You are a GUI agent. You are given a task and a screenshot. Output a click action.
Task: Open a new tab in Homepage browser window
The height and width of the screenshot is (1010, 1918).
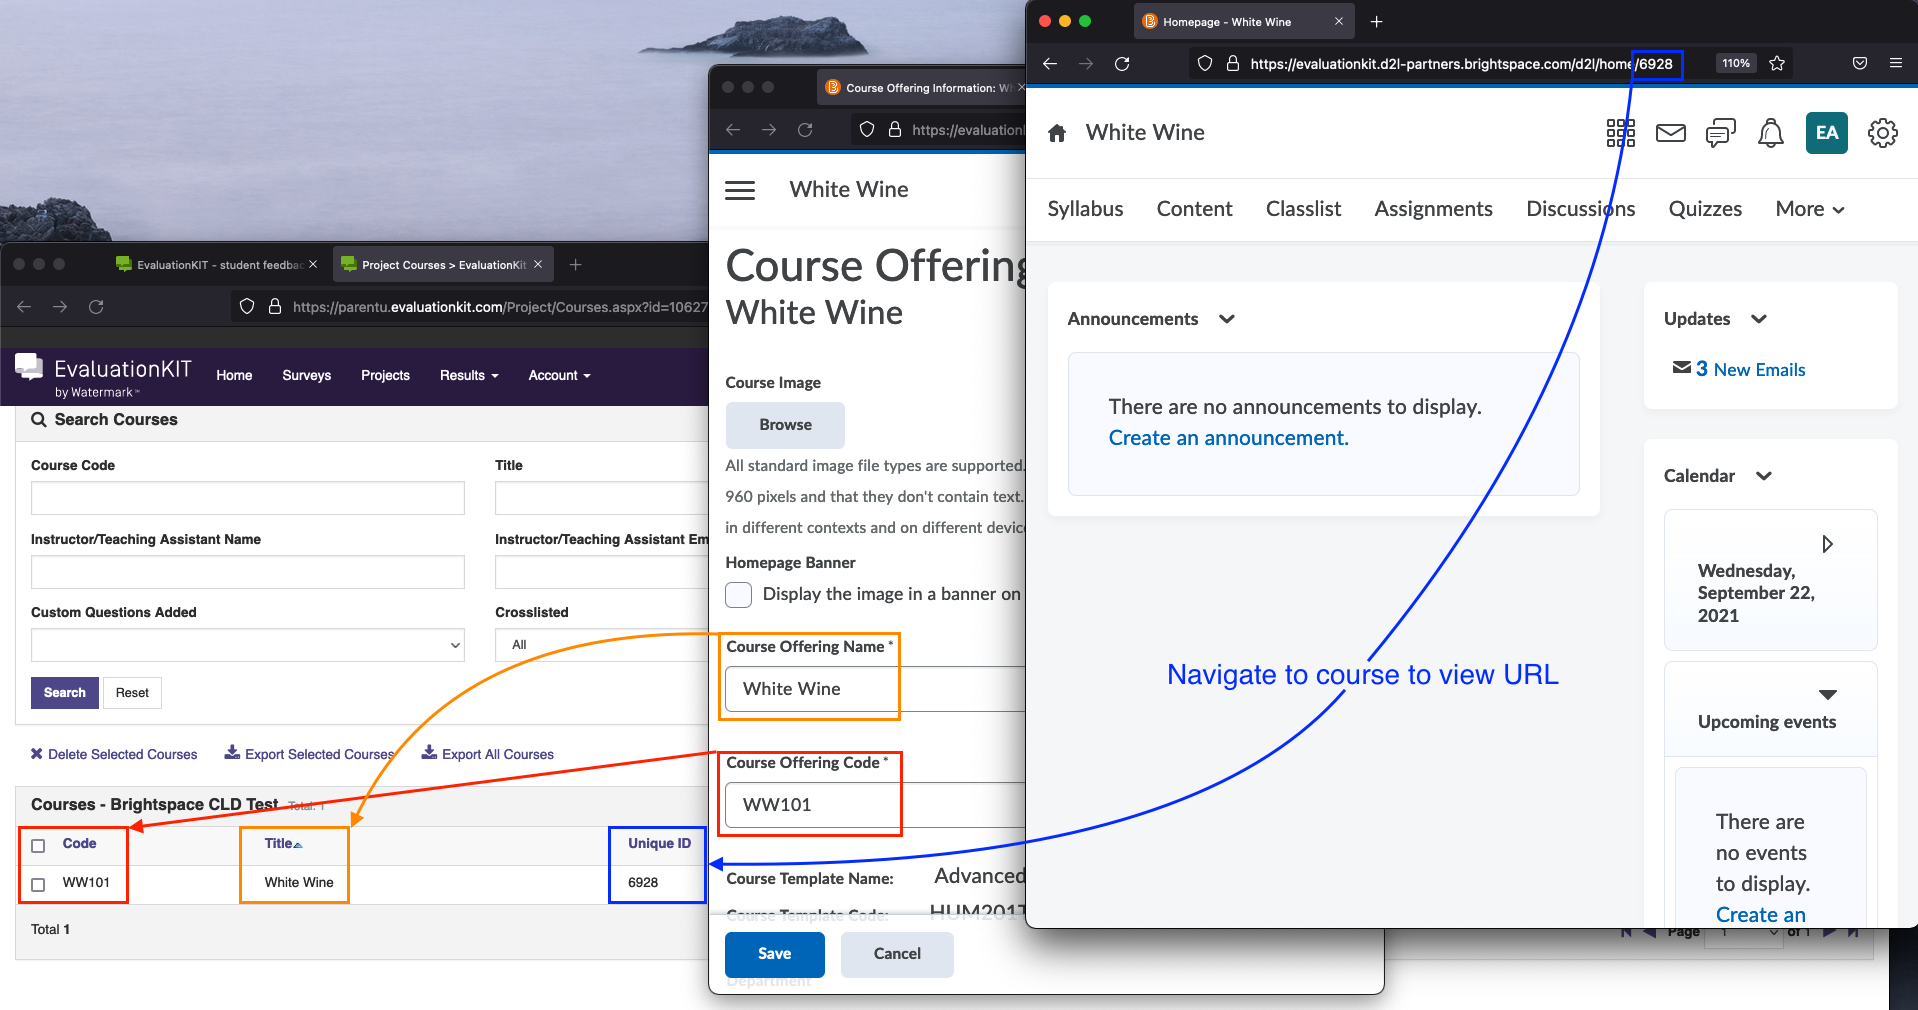[1376, 21]
